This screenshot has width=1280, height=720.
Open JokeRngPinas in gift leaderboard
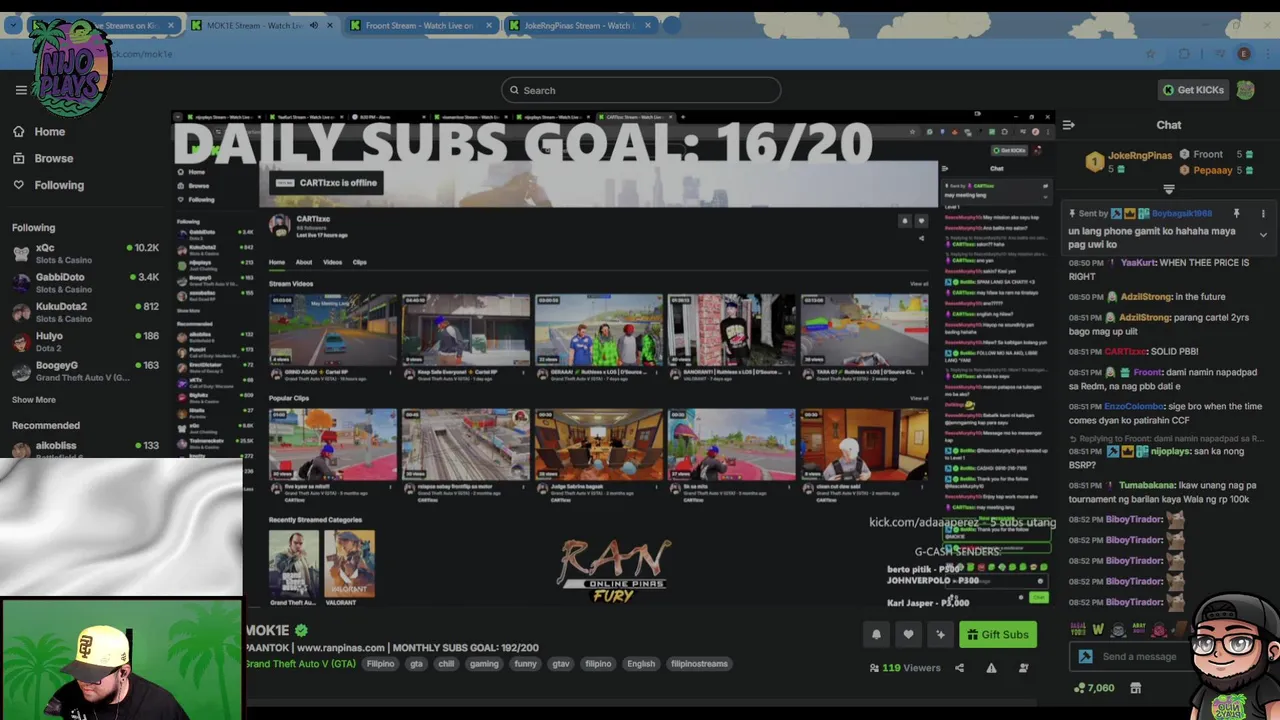(1140, 156)
